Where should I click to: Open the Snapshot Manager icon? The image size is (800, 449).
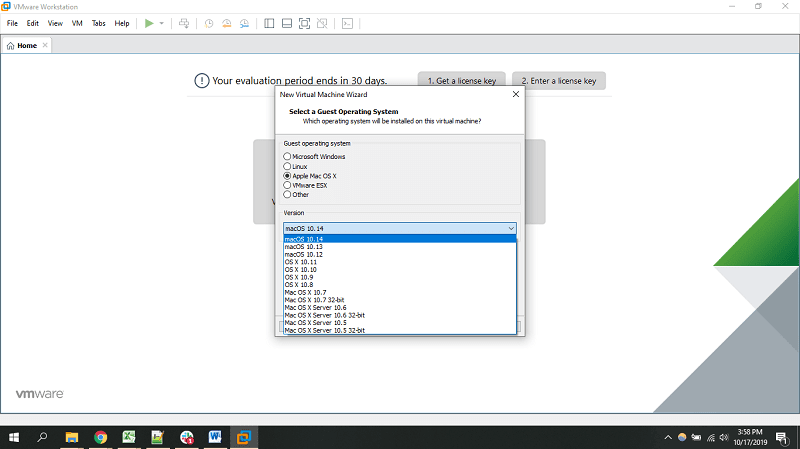click(244, 23)
